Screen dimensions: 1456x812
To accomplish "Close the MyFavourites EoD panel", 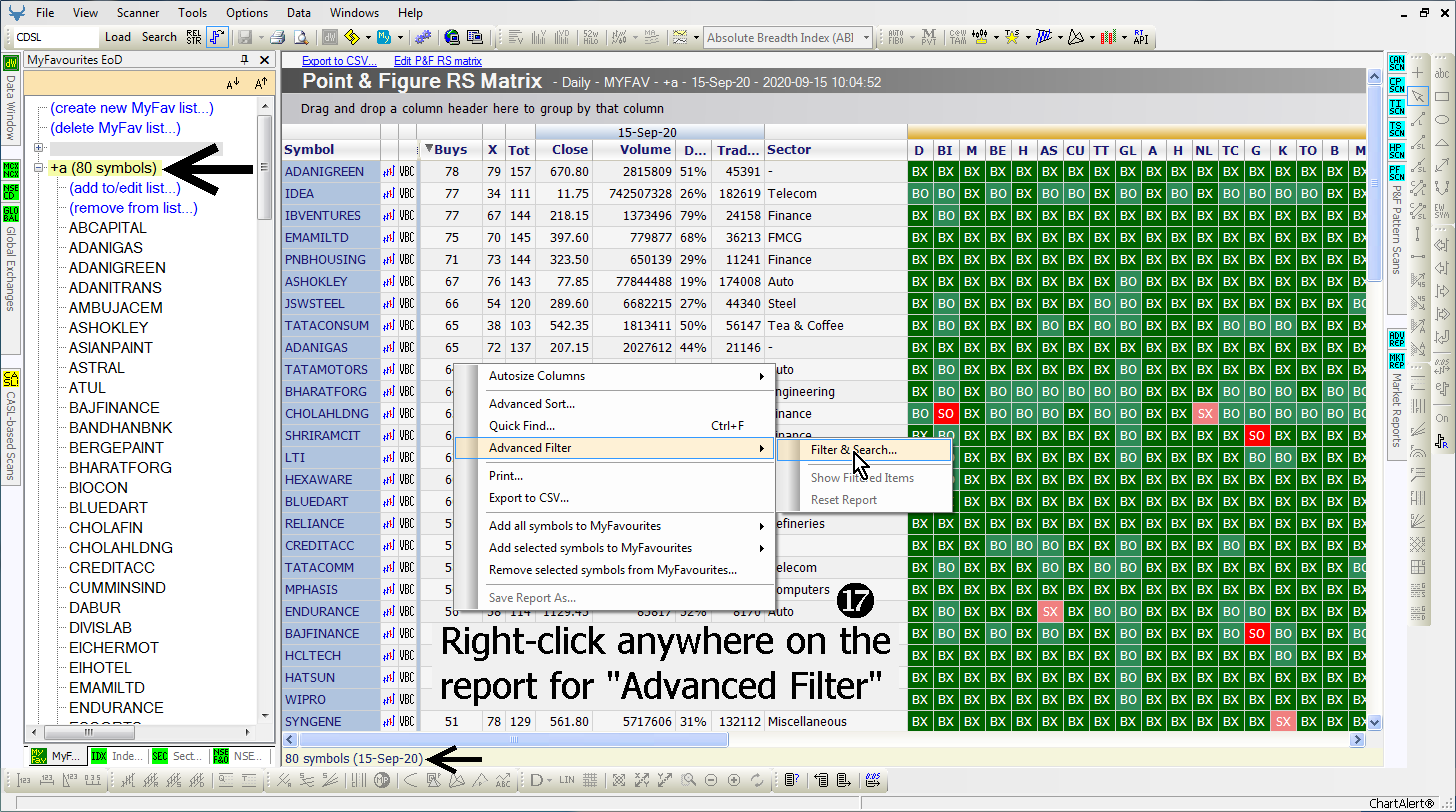I will [x=263, y=60].
